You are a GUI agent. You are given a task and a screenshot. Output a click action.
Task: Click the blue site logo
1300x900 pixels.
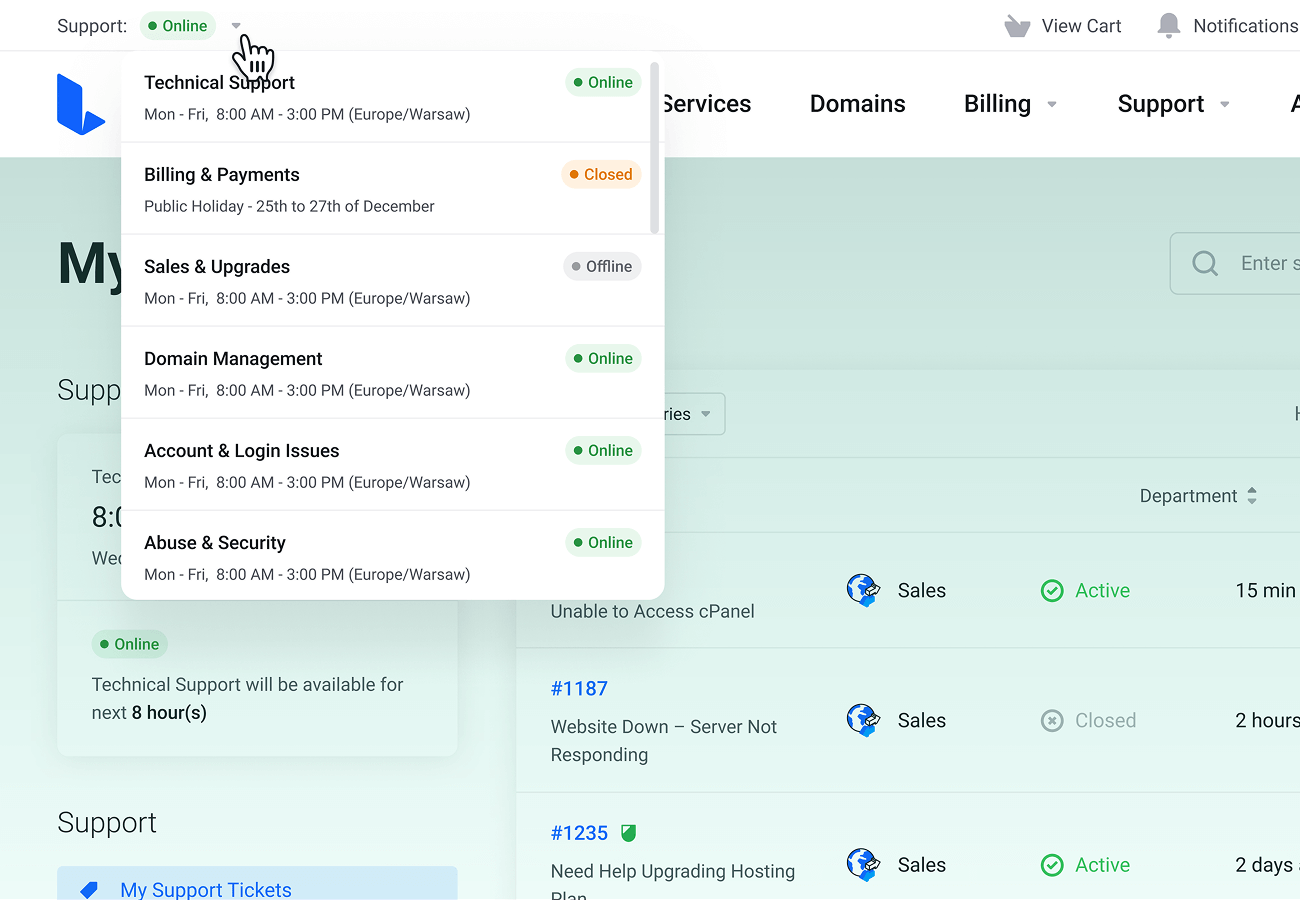(81, 104)
